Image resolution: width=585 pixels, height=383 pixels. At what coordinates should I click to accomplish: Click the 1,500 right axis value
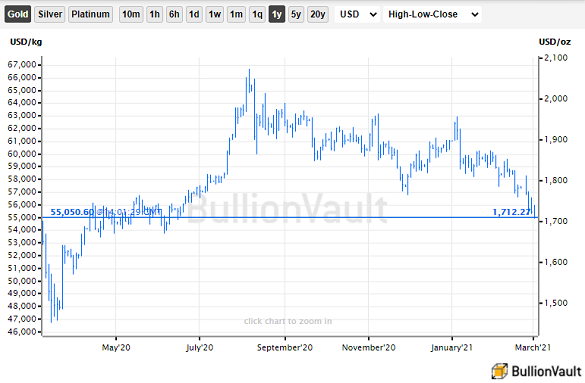(556, 303)
